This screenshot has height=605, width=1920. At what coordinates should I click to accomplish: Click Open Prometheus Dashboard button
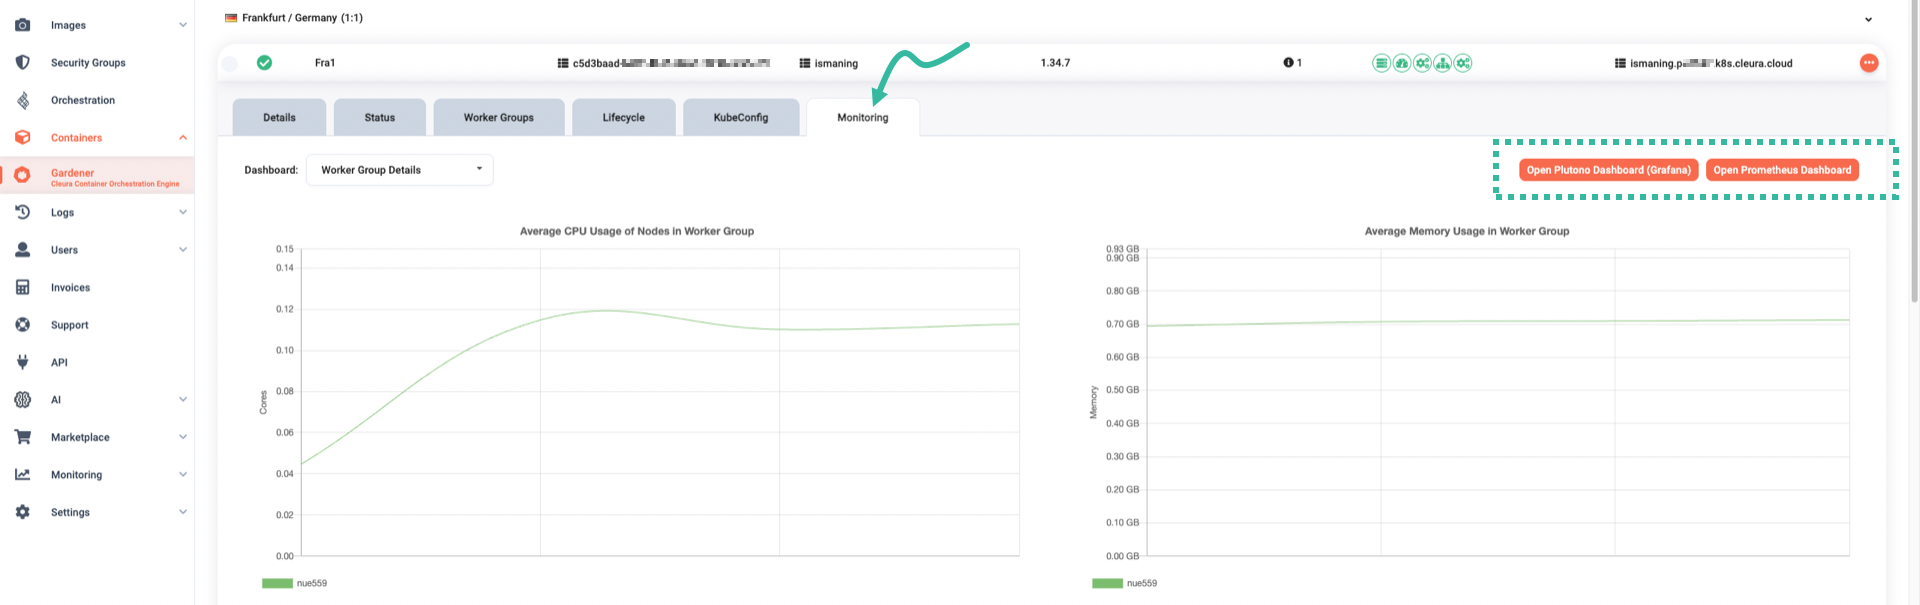tap(1782, 170)
